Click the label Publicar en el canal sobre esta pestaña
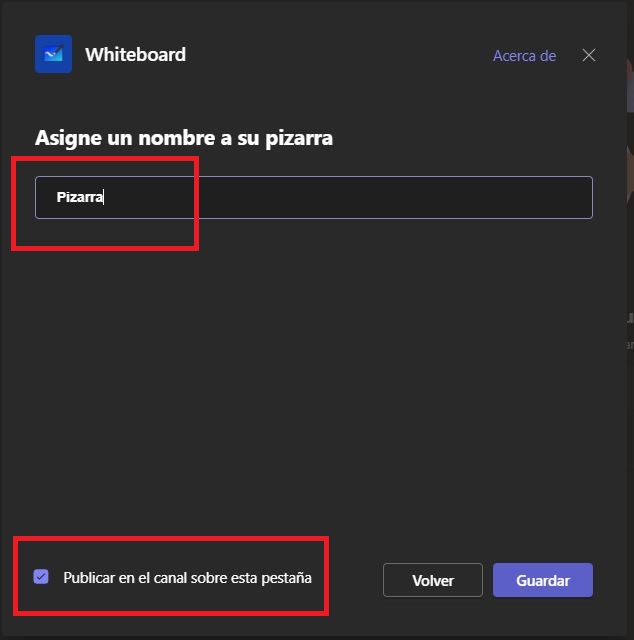The image size is (634, 640). pyautogui.click(x=187, y=578)
